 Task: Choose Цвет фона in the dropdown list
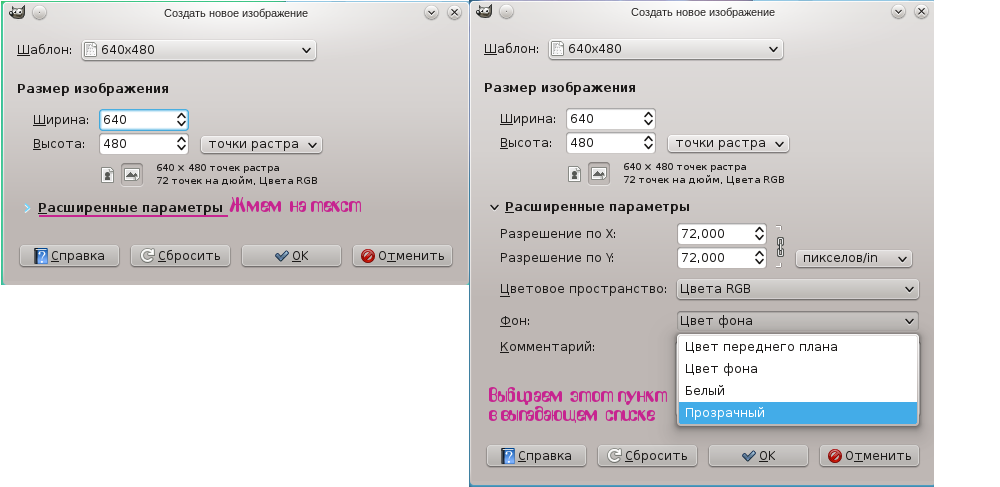coord(797,369)
